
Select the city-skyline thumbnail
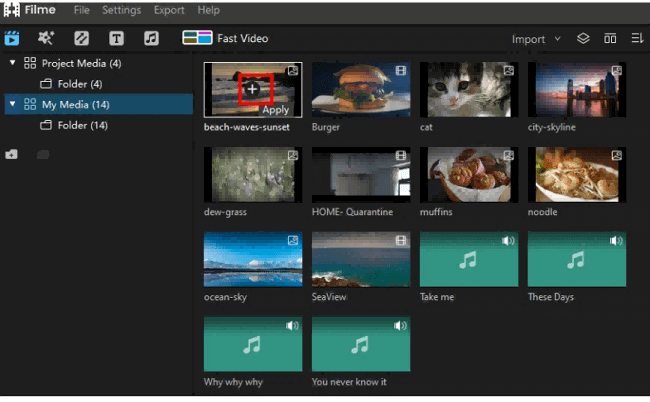[x=577, y=90]
